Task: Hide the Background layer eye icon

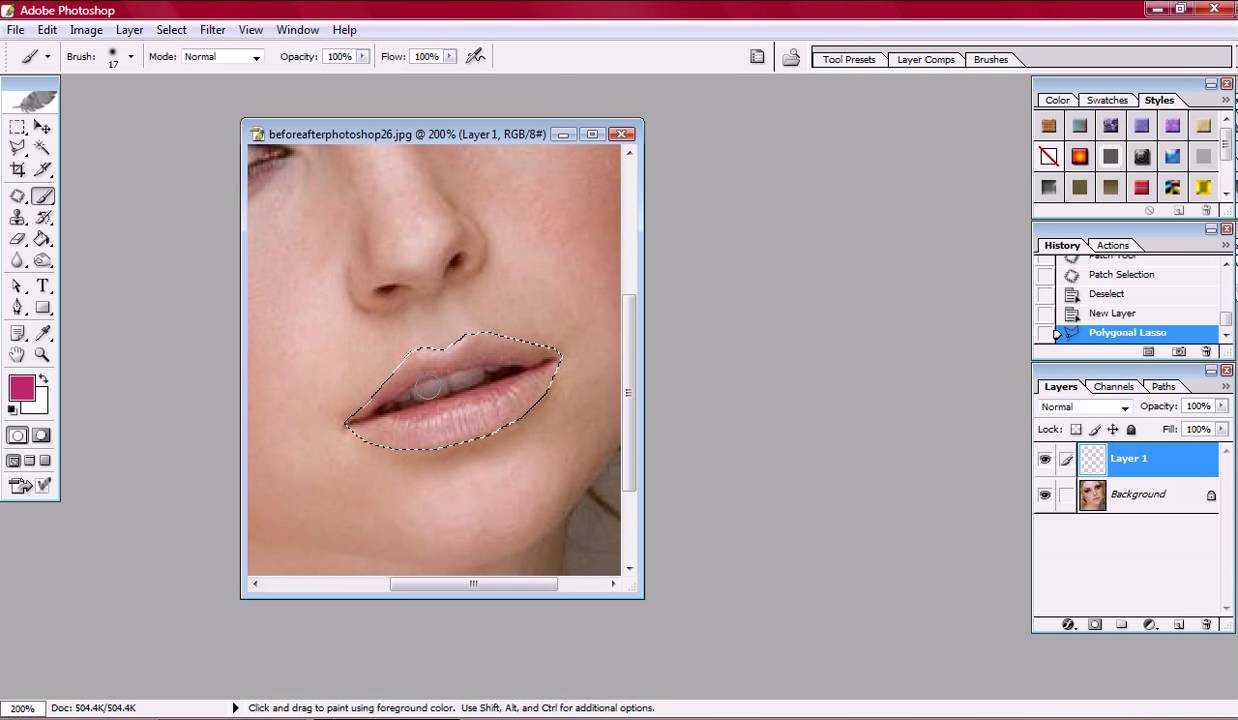Action: [x=1045, y=495]
